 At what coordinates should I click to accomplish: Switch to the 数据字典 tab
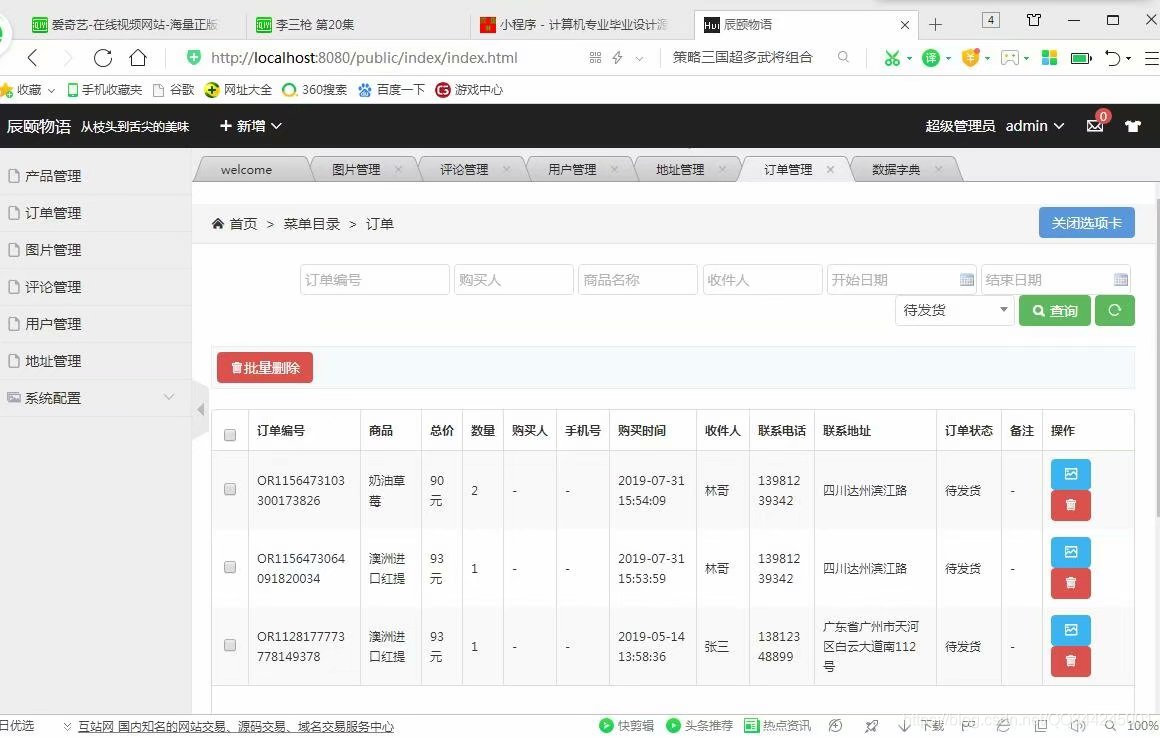(x=896, y=169)
